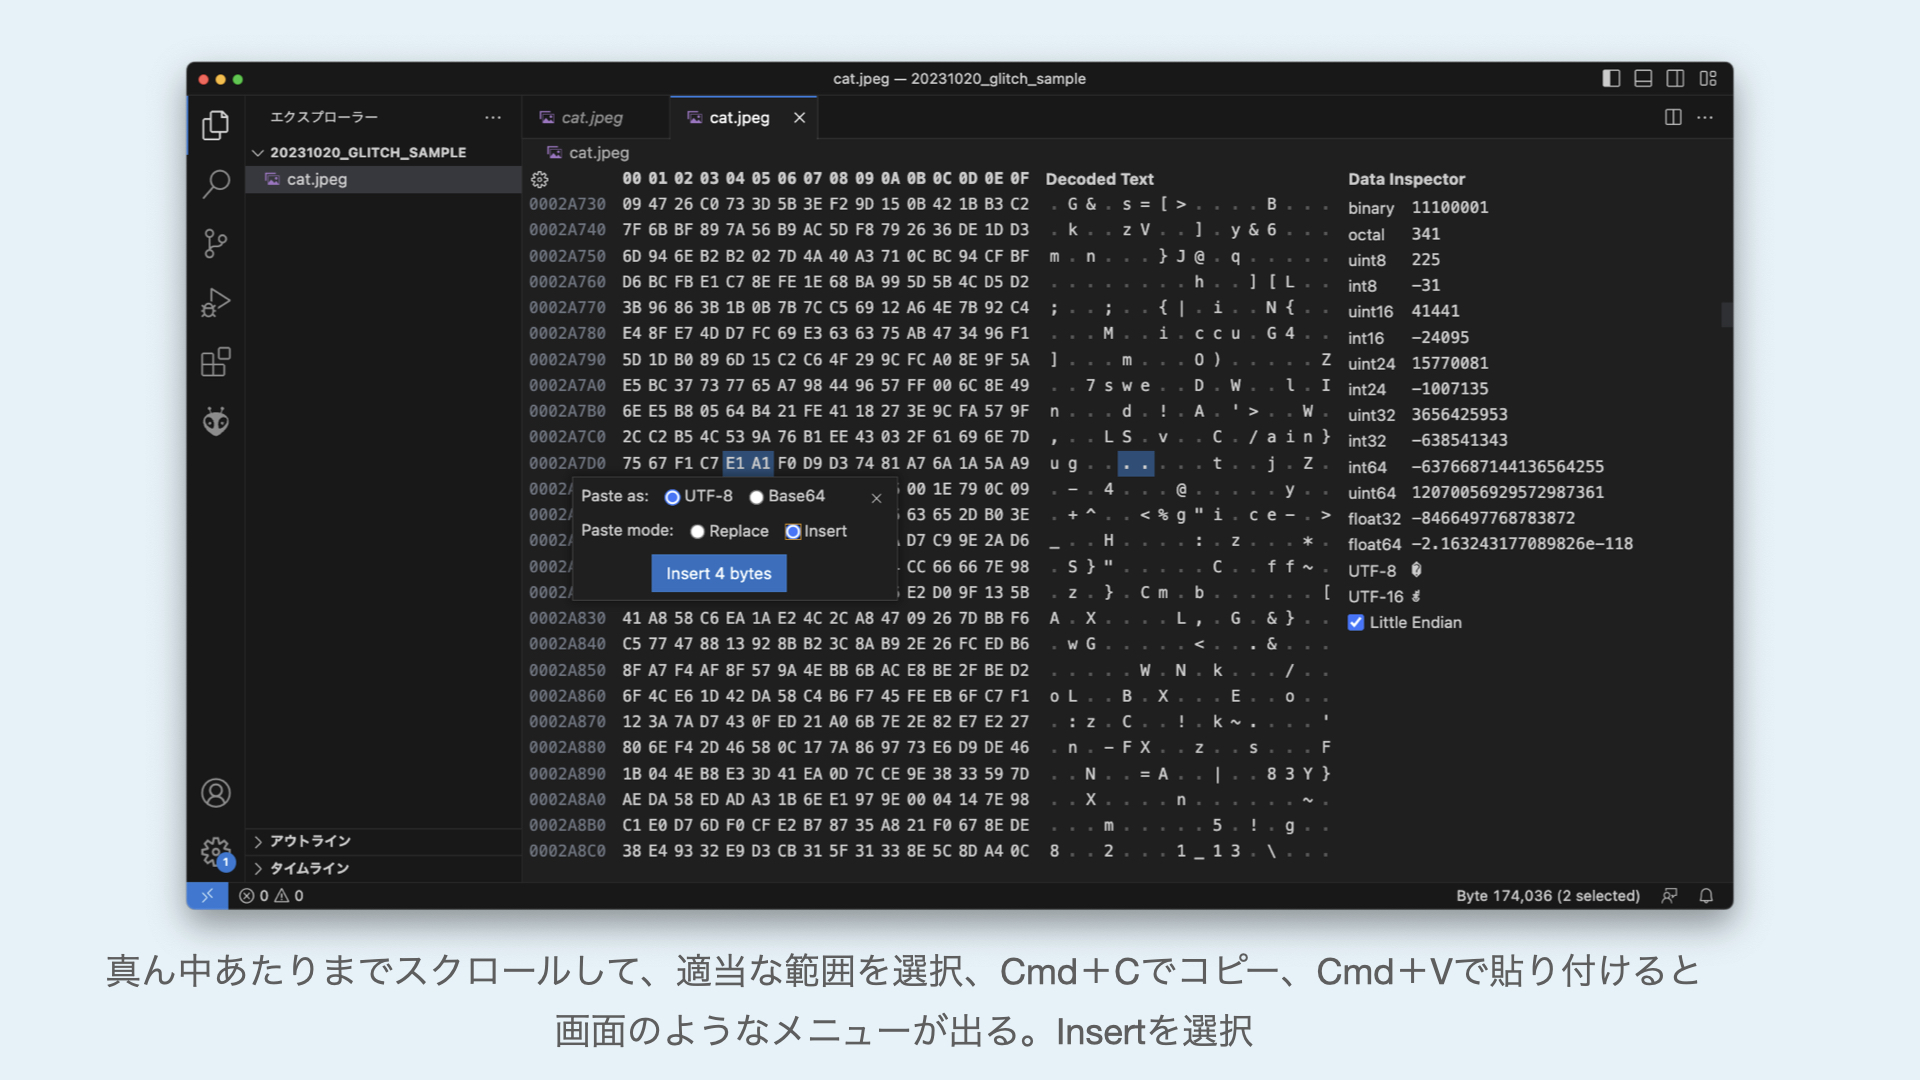Select cat.jpeg in the explorer tree
Image resolution: width=1920 pixels, height=1080 pixels.
316,179
